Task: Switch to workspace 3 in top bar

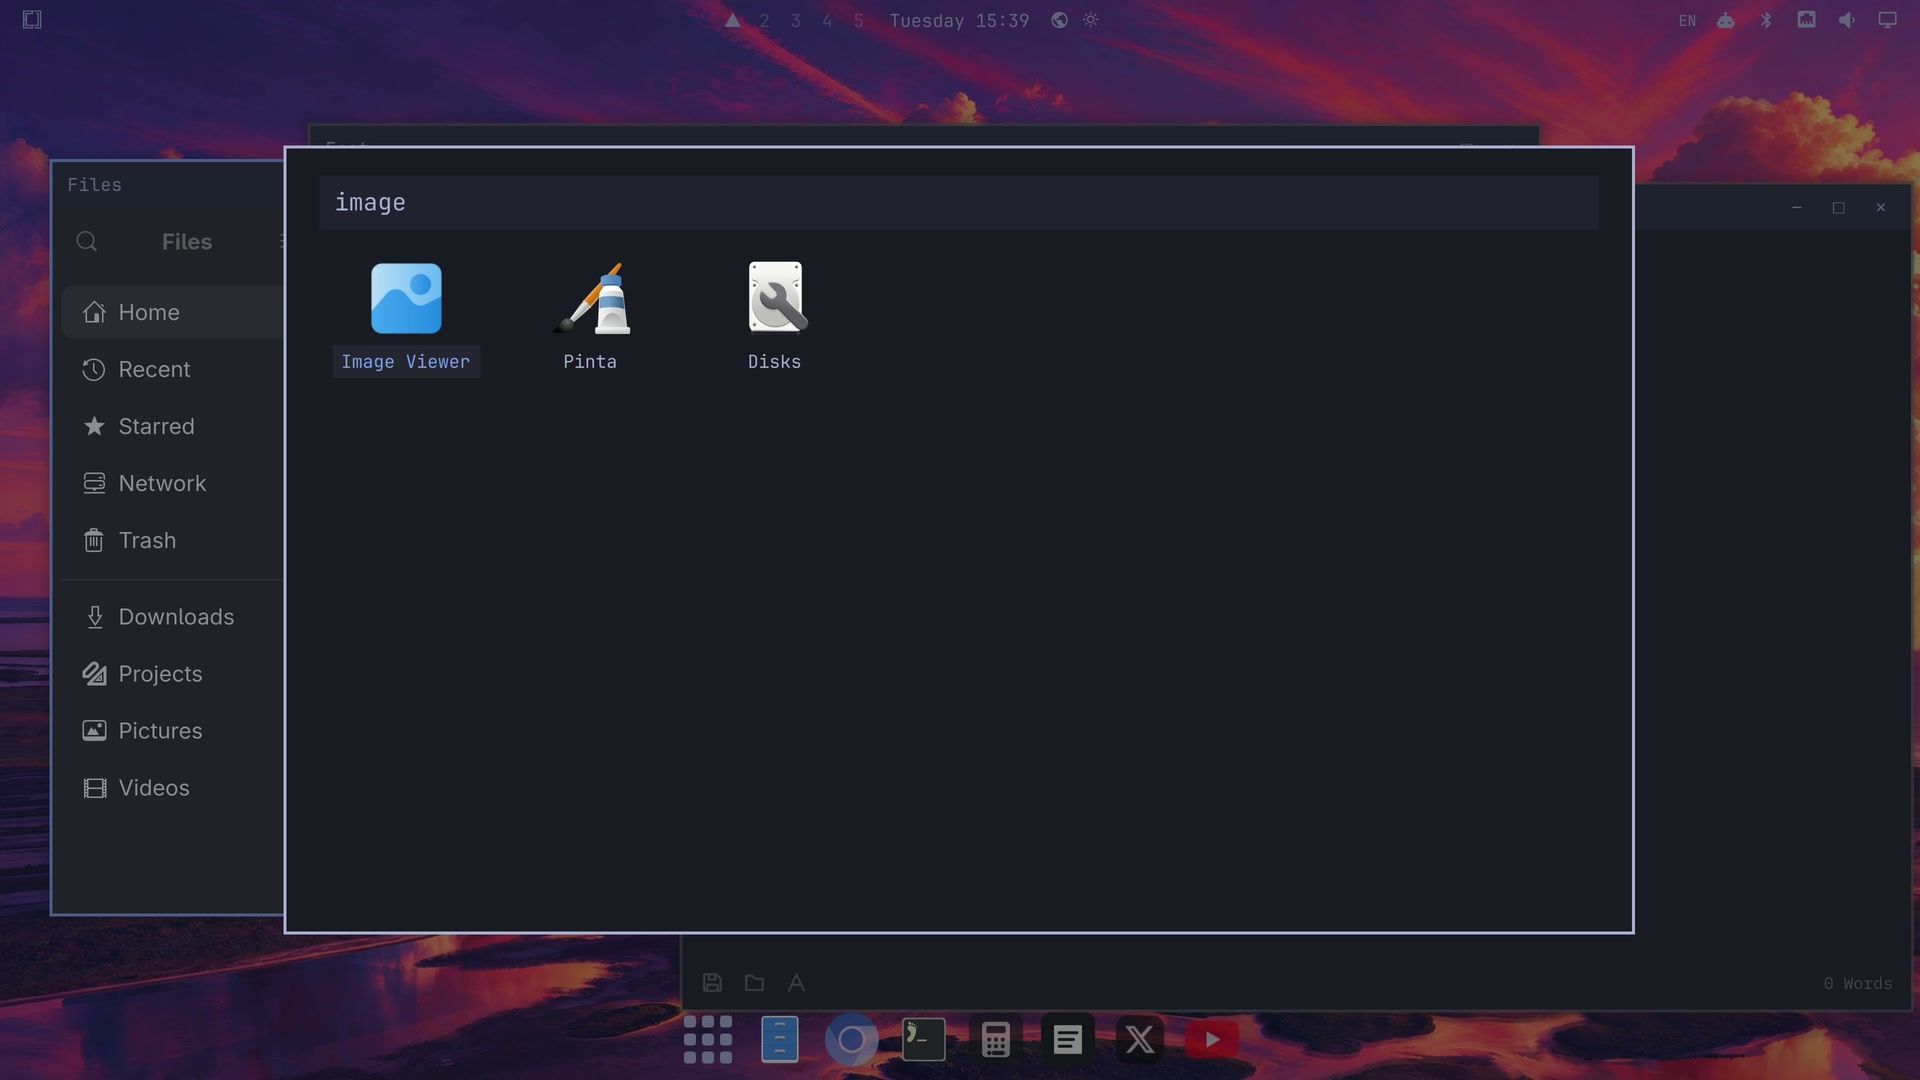Action: coord(796,21)
